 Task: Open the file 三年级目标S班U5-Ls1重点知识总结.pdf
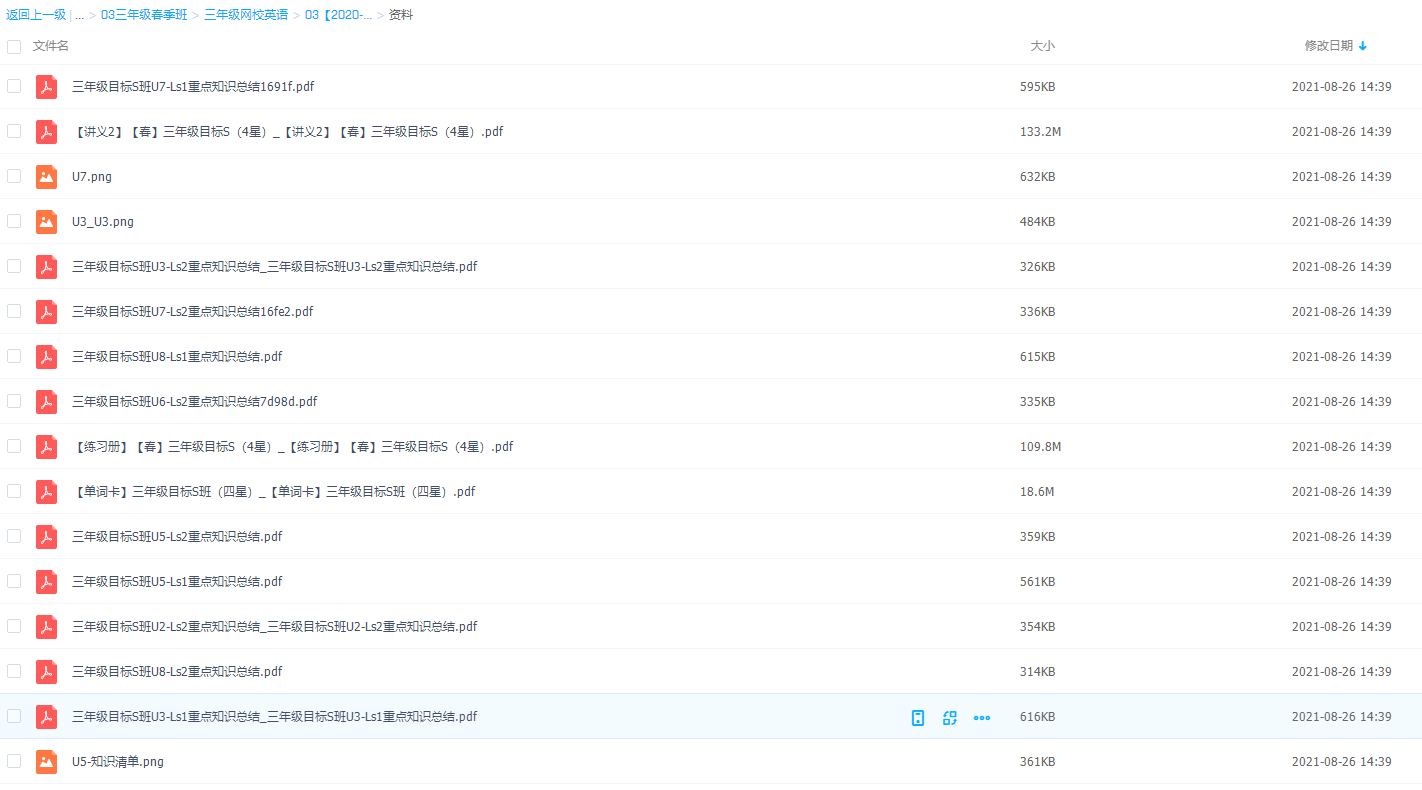(x=177, y=582)
